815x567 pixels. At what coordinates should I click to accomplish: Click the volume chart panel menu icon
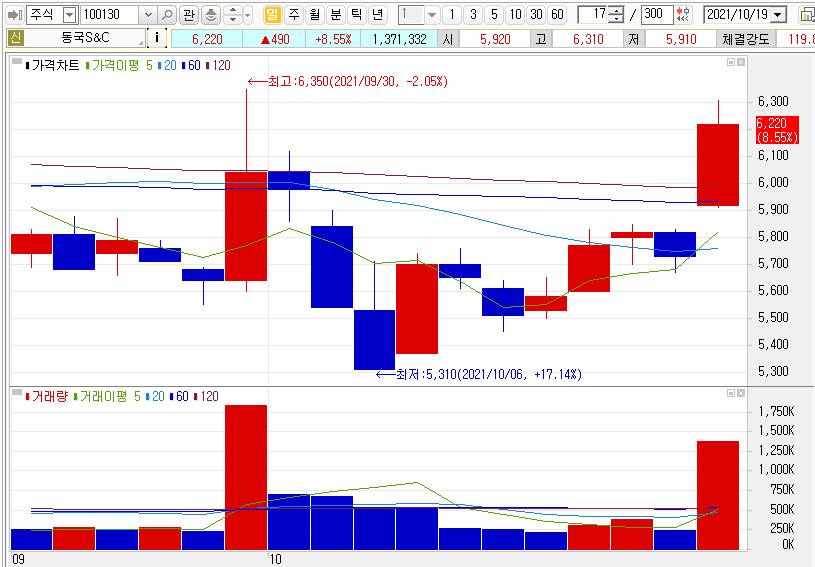pos(16,392)
